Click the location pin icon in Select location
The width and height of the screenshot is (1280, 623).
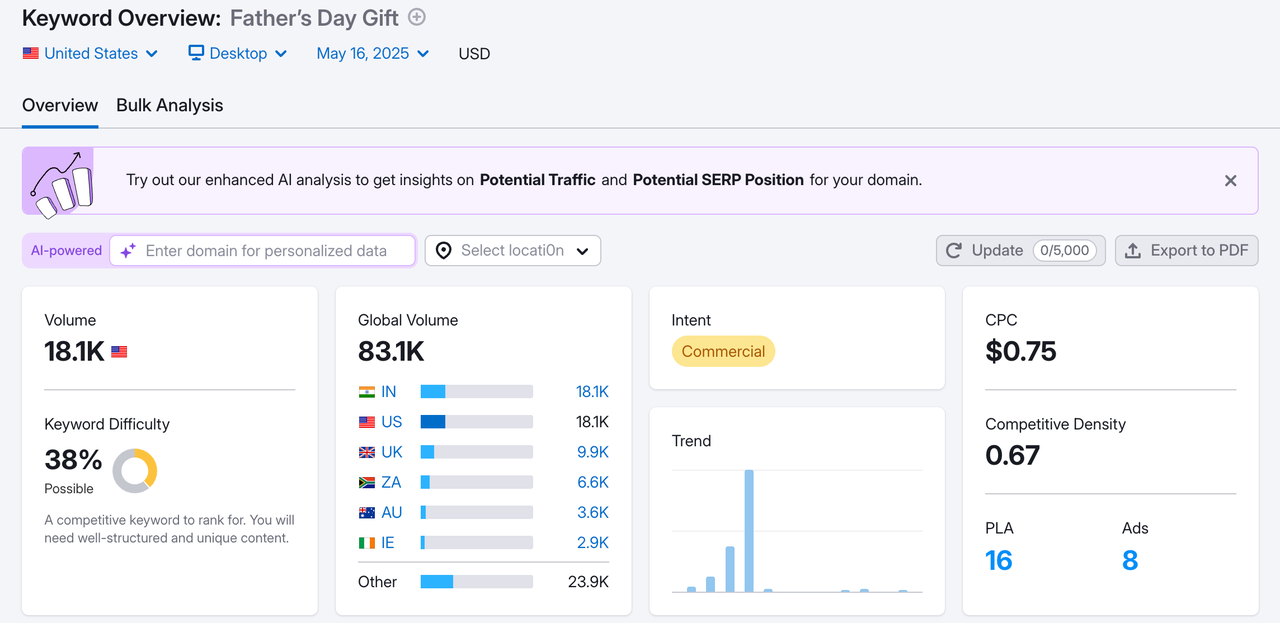[x=443, y=250]
